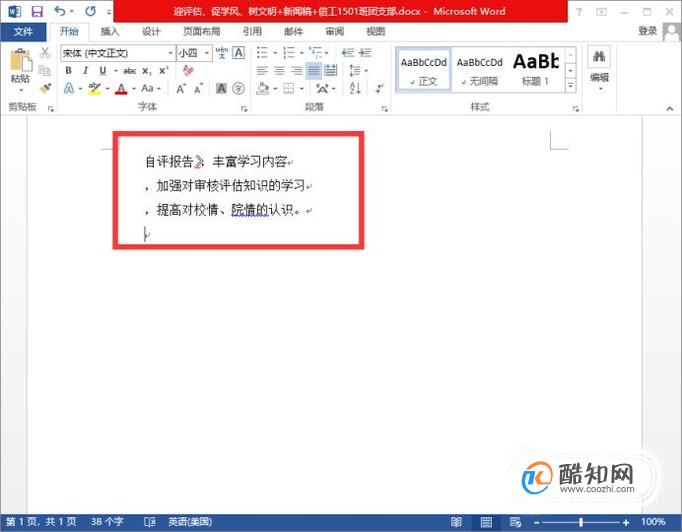Center align text
This screenshot has width=682, height=532.
pos(279,70)
